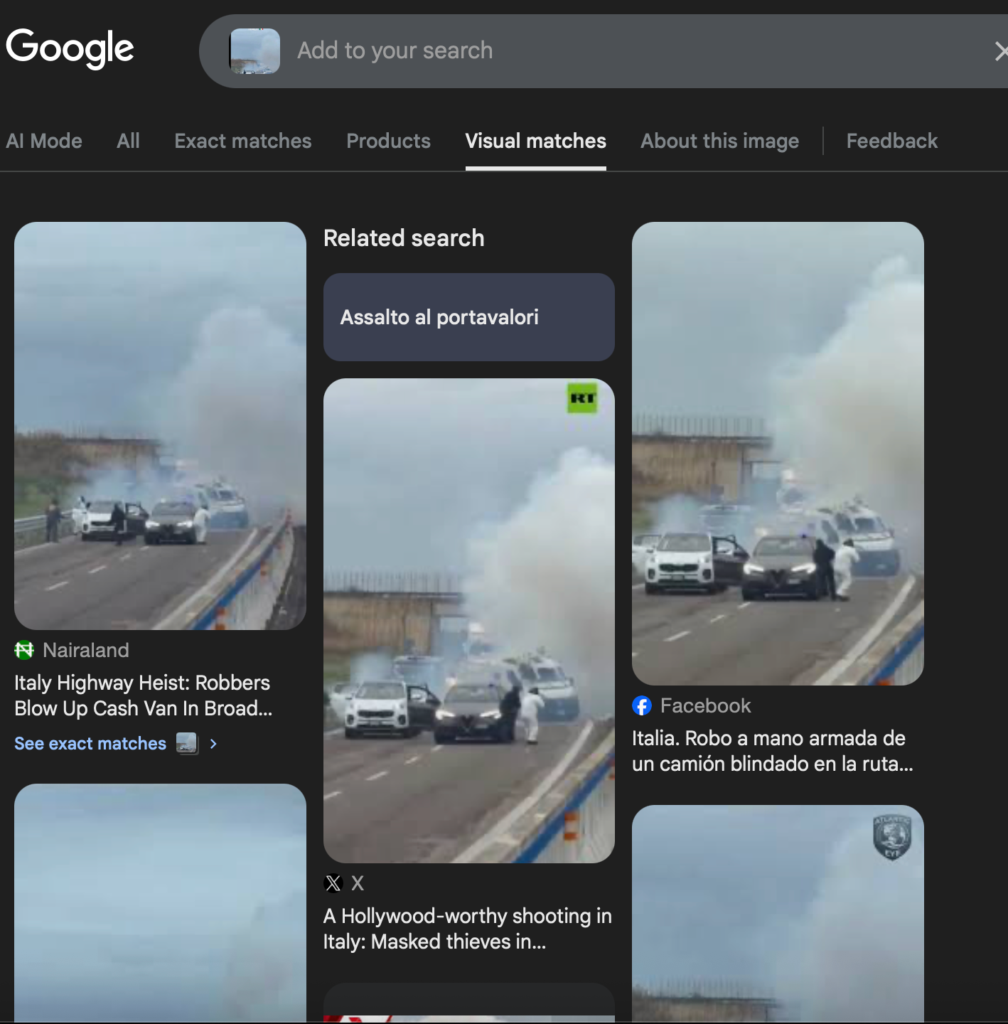The height and width of the screenshot is (1024, 1008).
Task: Click the small image icon beside See exact matches
Action: [x=187, y=743]
